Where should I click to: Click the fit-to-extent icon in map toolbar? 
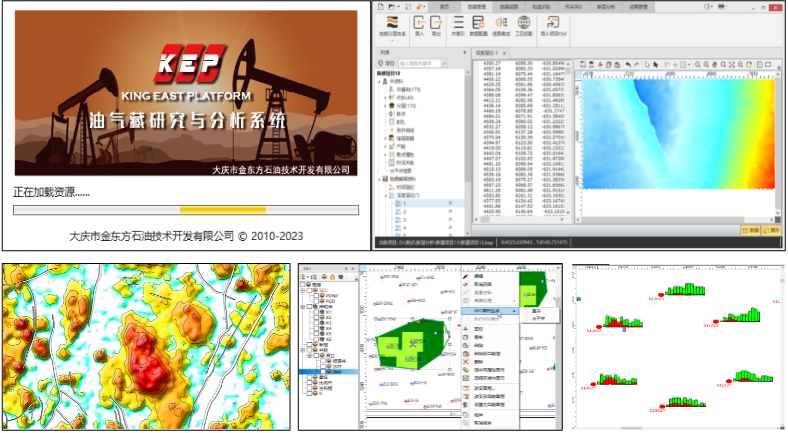click(732, 65)
